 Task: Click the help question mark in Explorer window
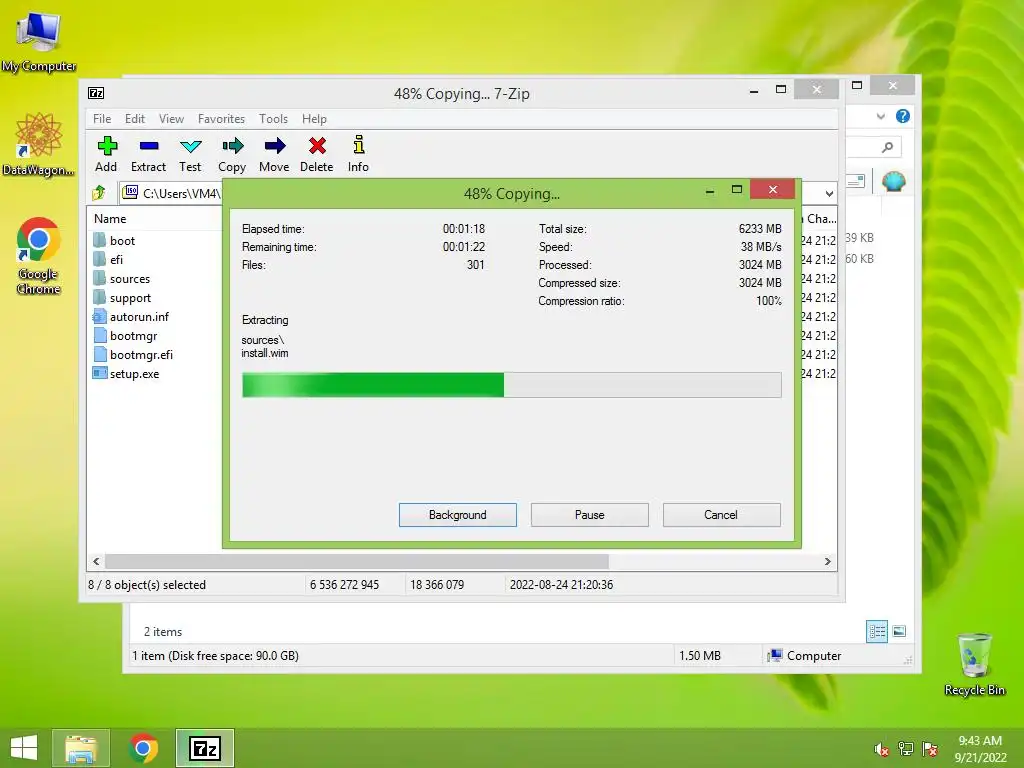[x=903, y=116]
